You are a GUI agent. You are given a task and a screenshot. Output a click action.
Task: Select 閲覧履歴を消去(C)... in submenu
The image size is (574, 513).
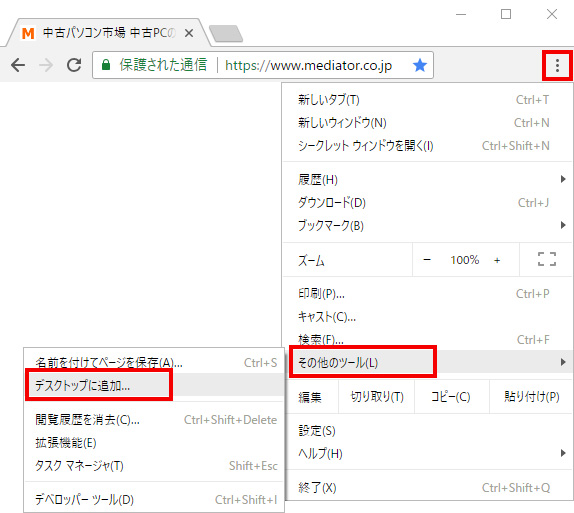pyautogui.click(x=154, y=420)
